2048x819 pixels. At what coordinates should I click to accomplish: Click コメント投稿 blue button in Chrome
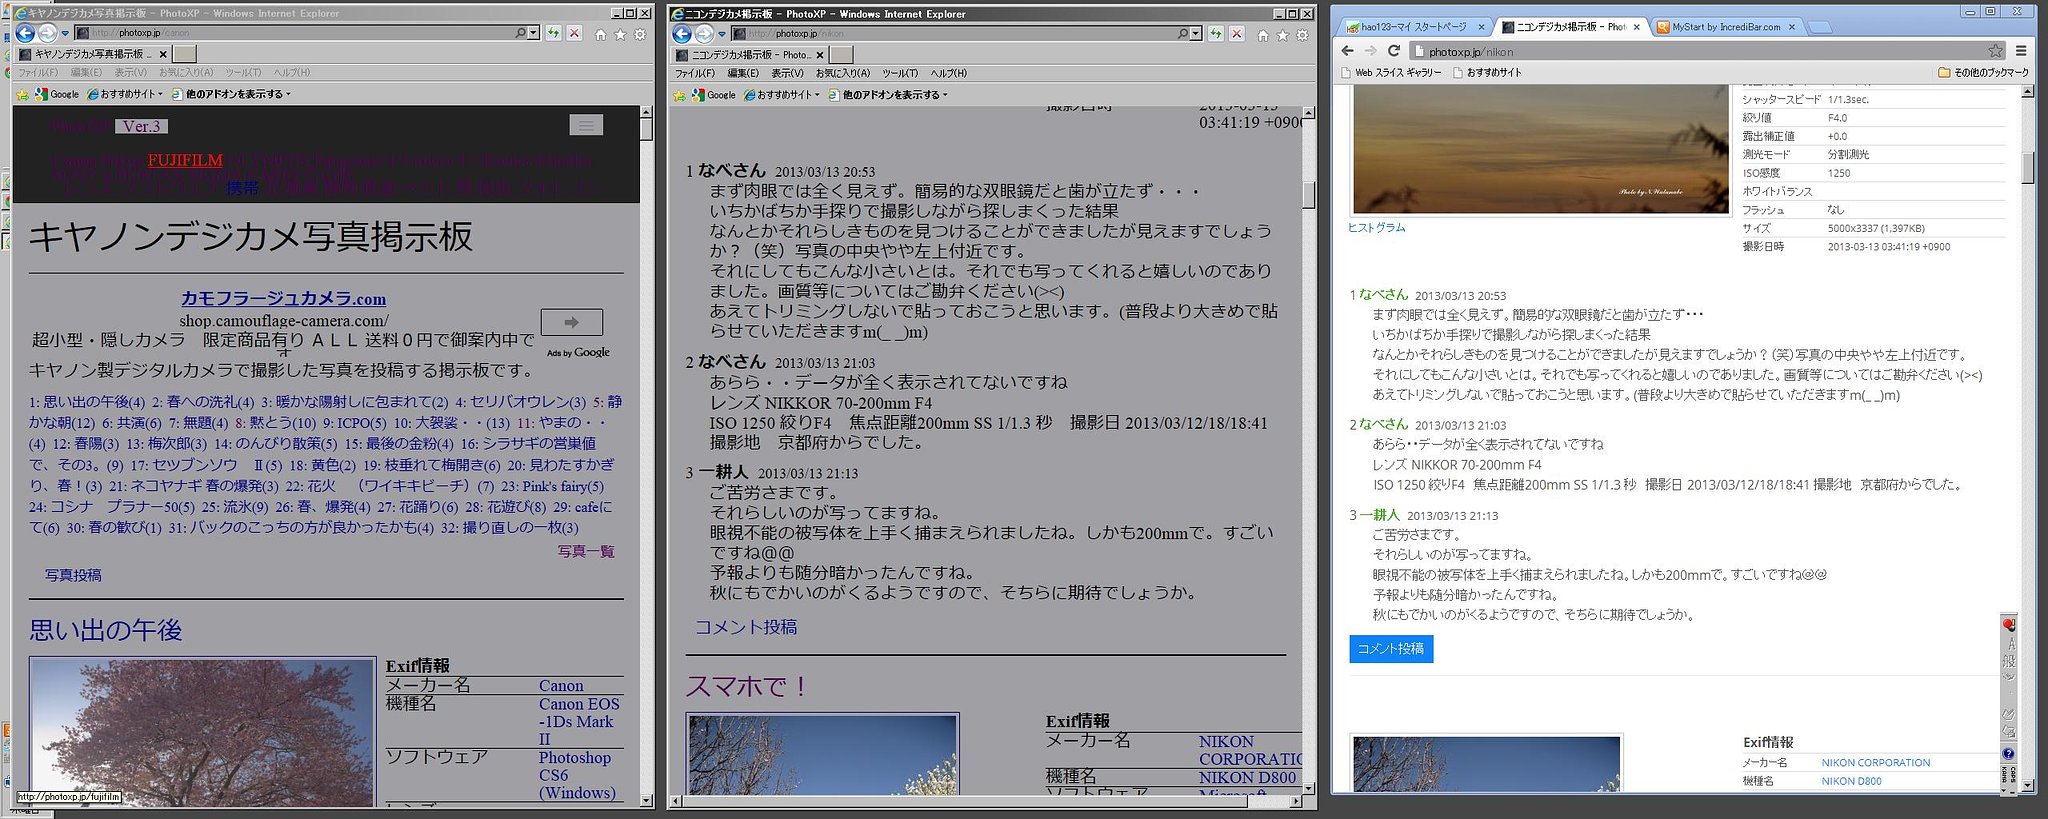[1391, 649]
